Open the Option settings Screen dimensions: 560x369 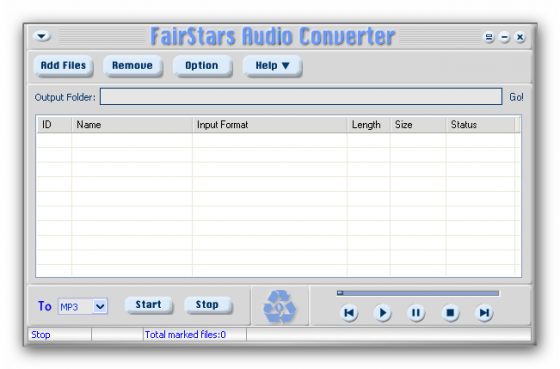(202, 66)
